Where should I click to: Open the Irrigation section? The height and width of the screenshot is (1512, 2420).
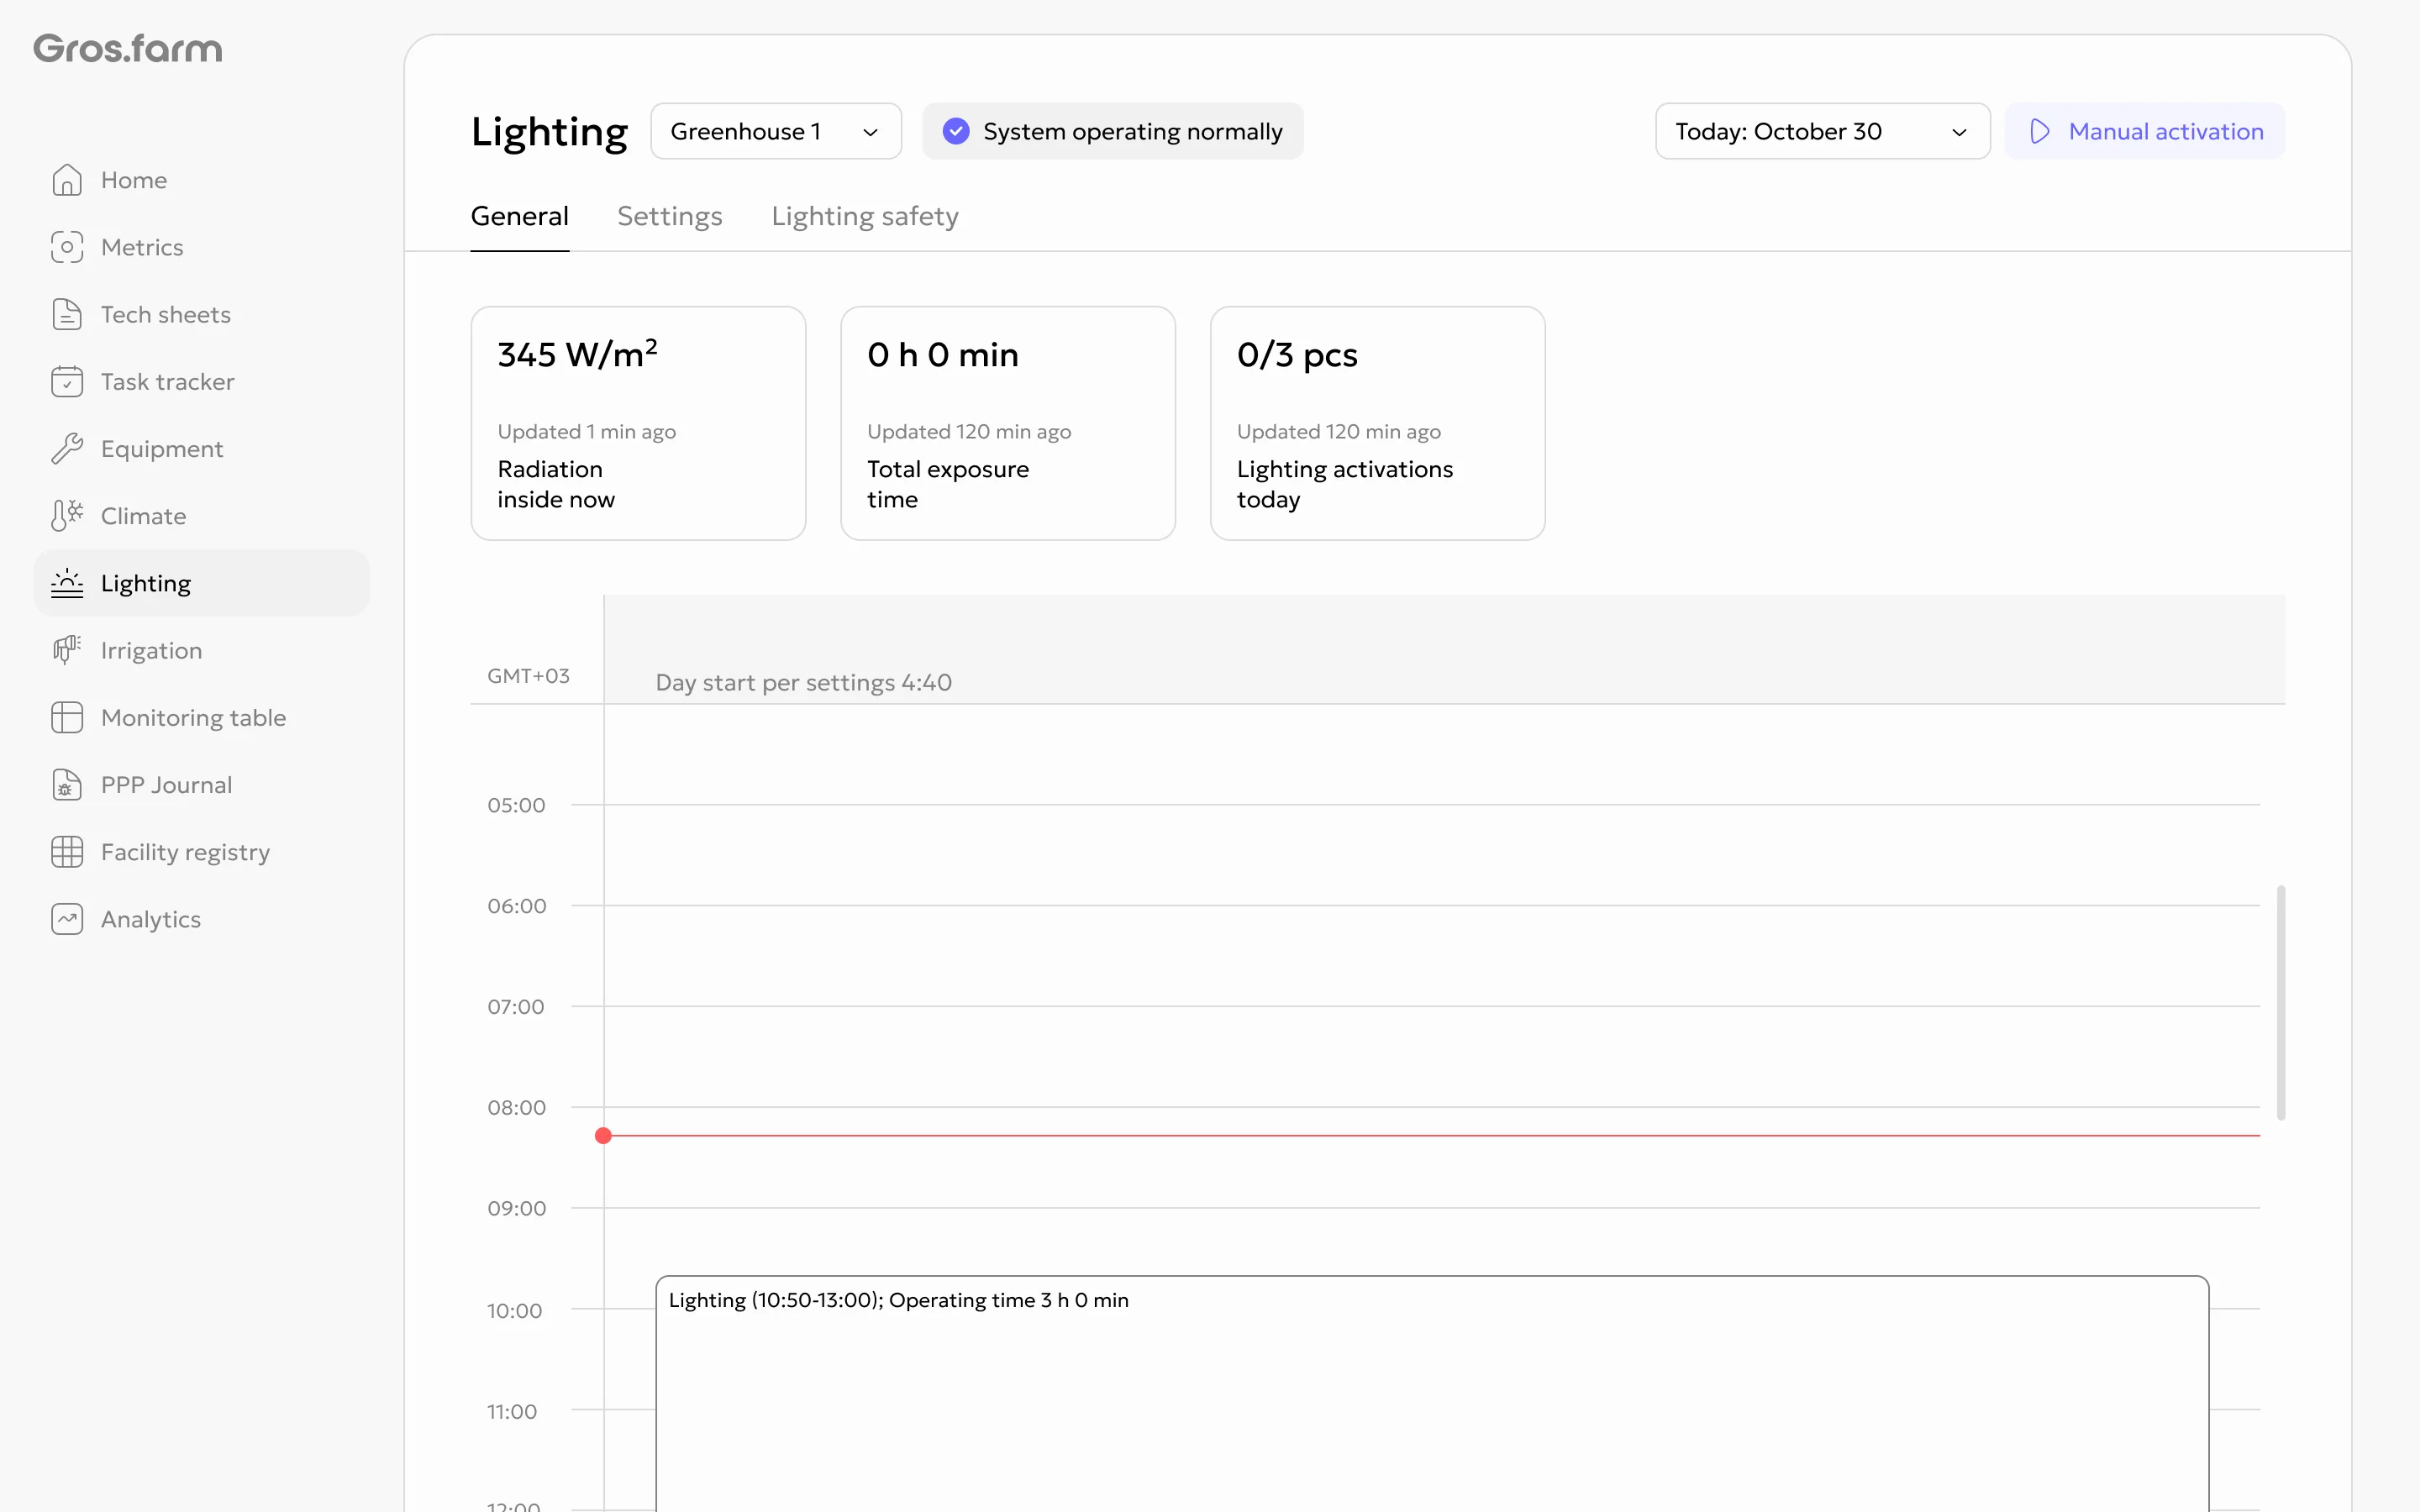(201, 650)
